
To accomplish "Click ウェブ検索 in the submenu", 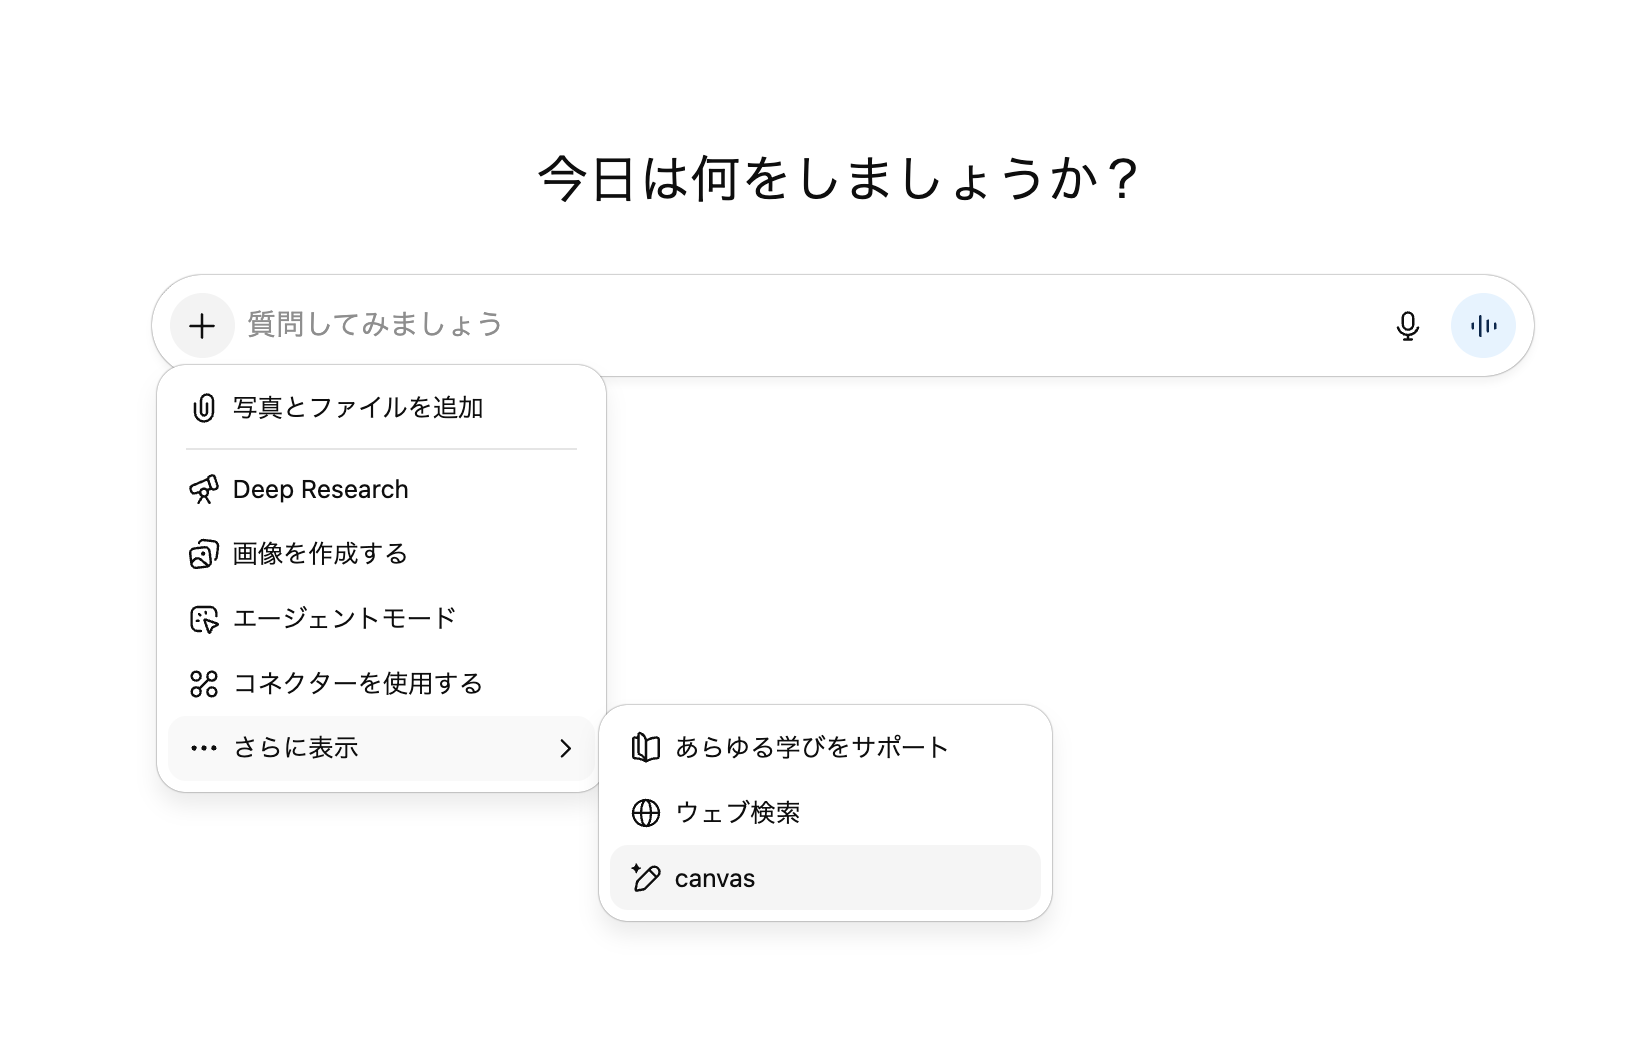I will (740, 812).
